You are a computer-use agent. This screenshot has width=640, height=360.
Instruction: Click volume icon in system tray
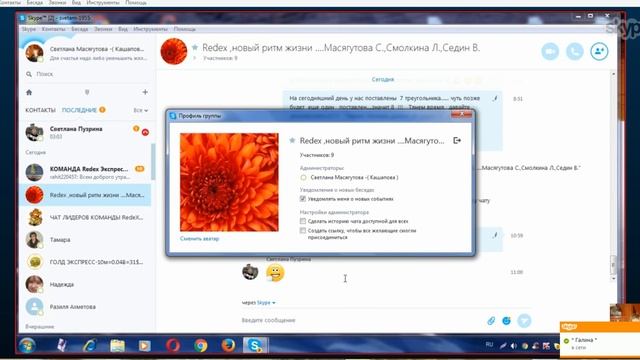point(513,346)
